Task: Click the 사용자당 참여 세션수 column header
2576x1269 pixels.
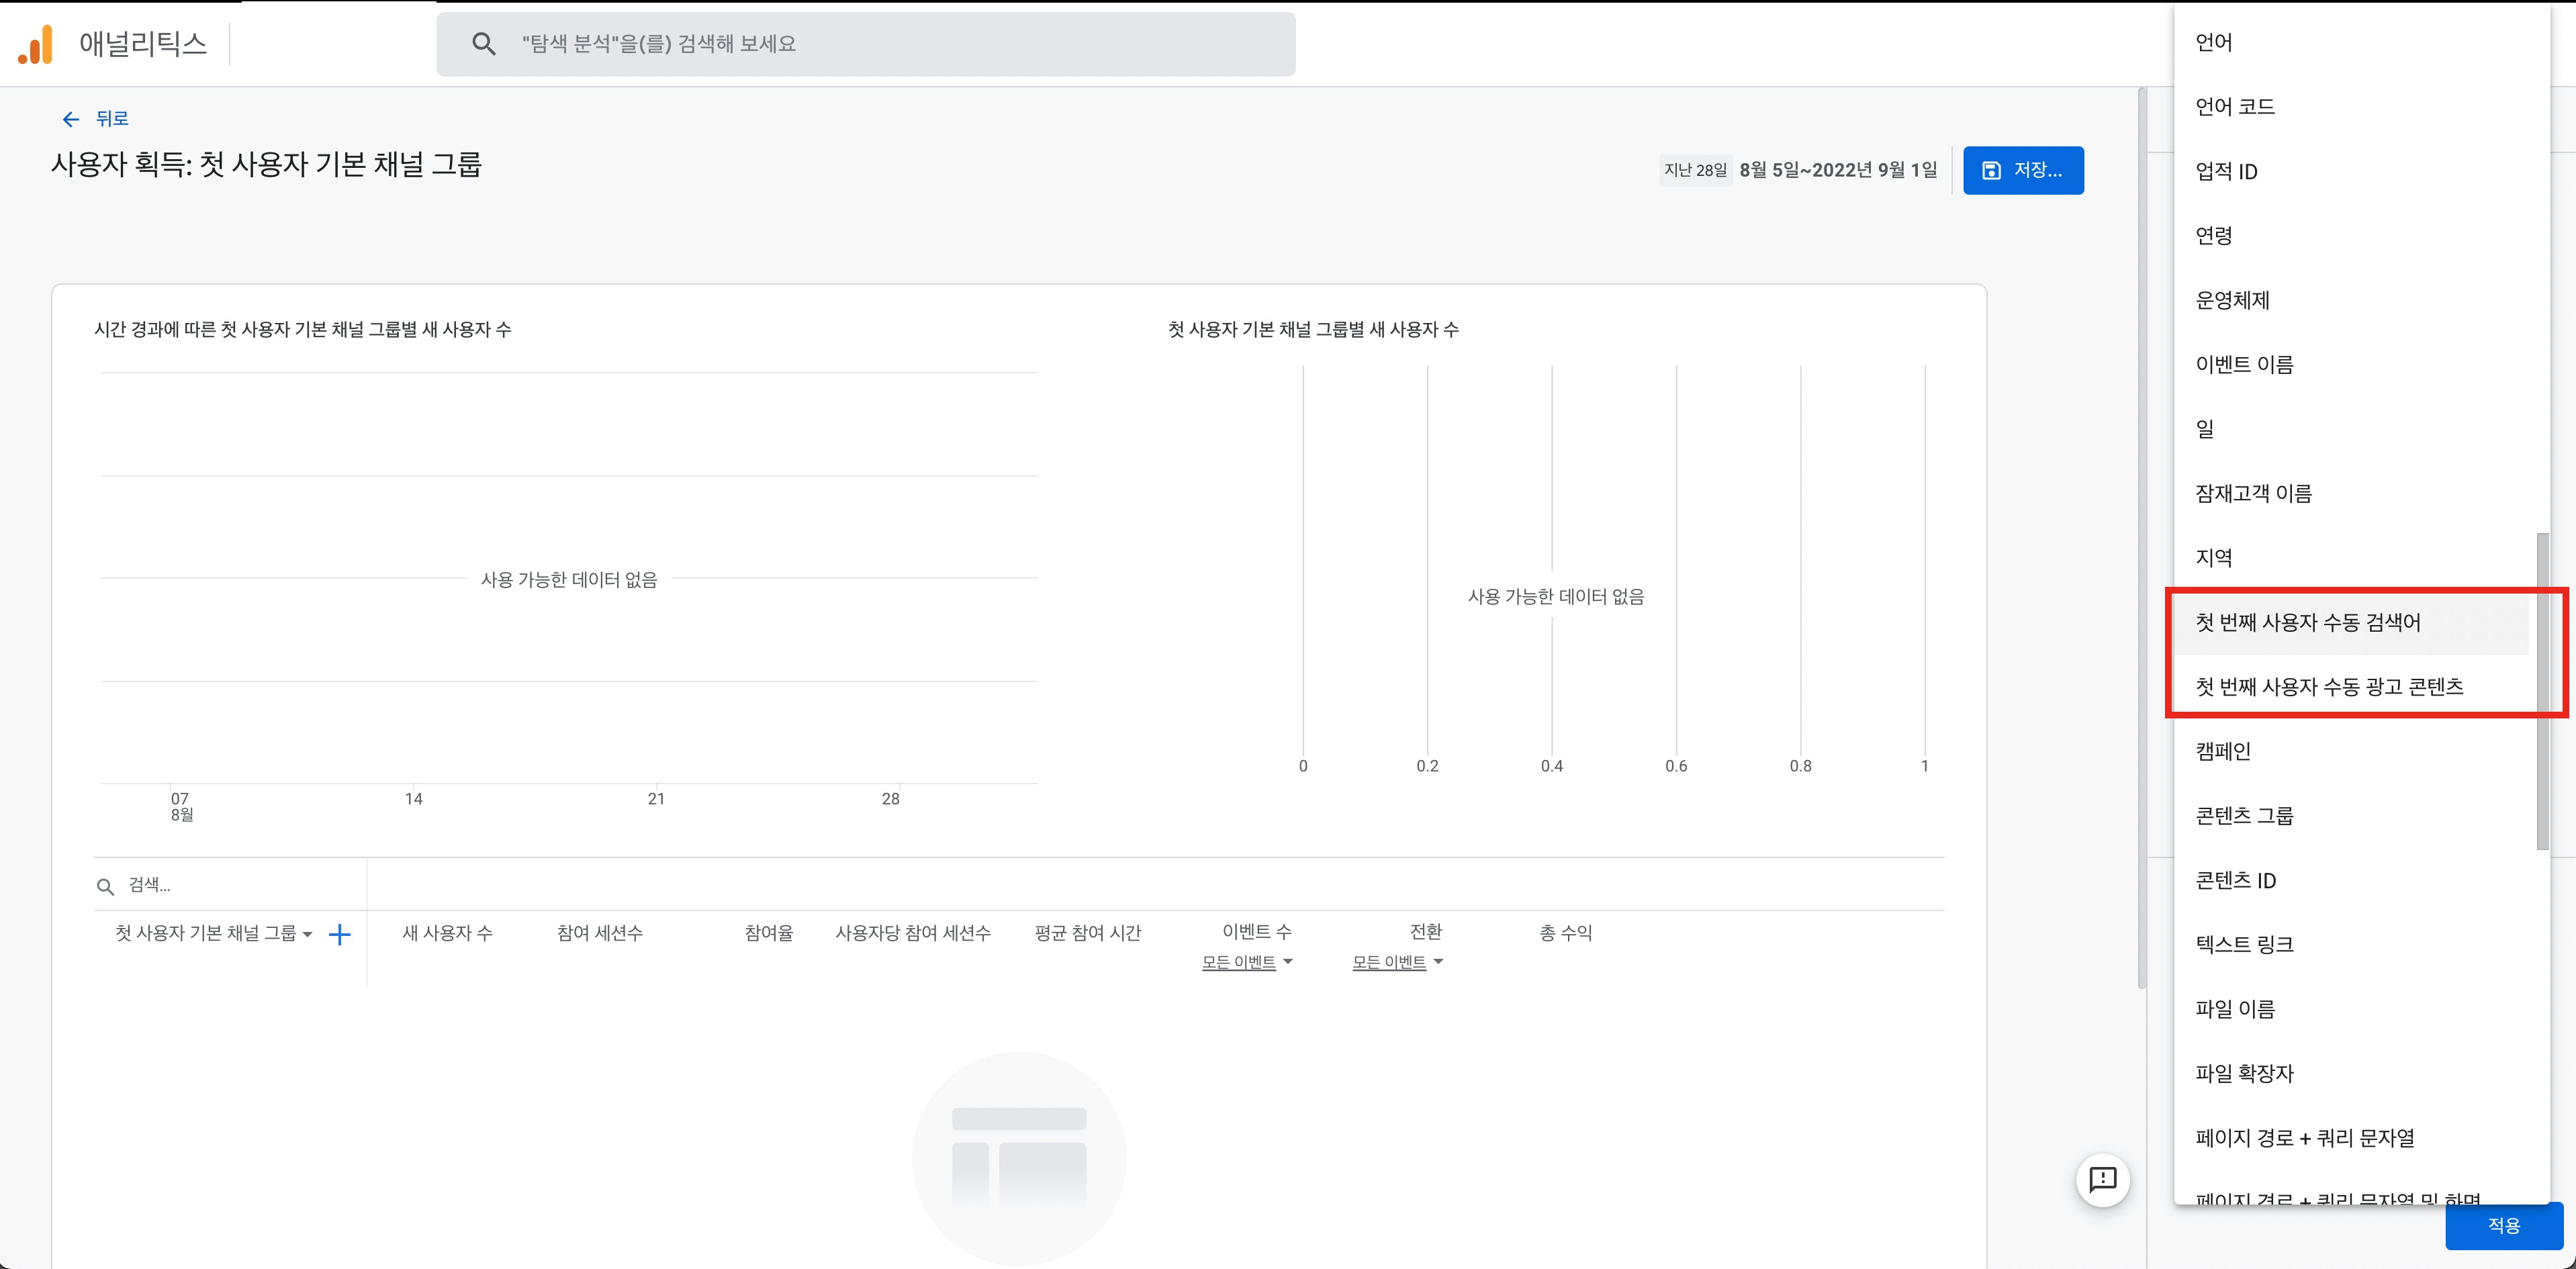Action: (913, 933)
